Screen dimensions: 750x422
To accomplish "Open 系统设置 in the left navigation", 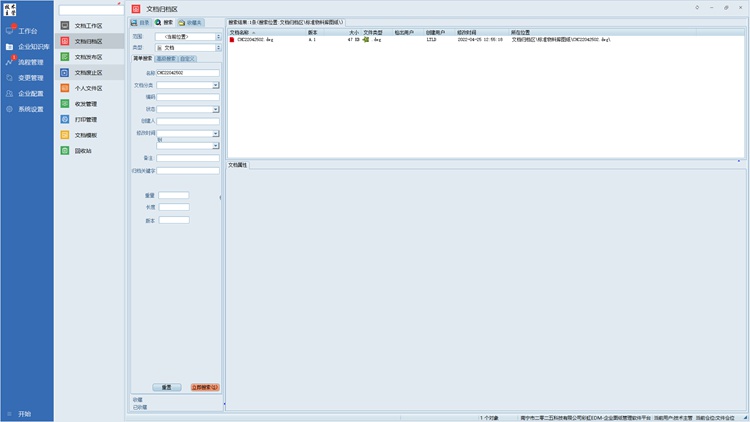I will pyautogui.click(x=30, y=109).
